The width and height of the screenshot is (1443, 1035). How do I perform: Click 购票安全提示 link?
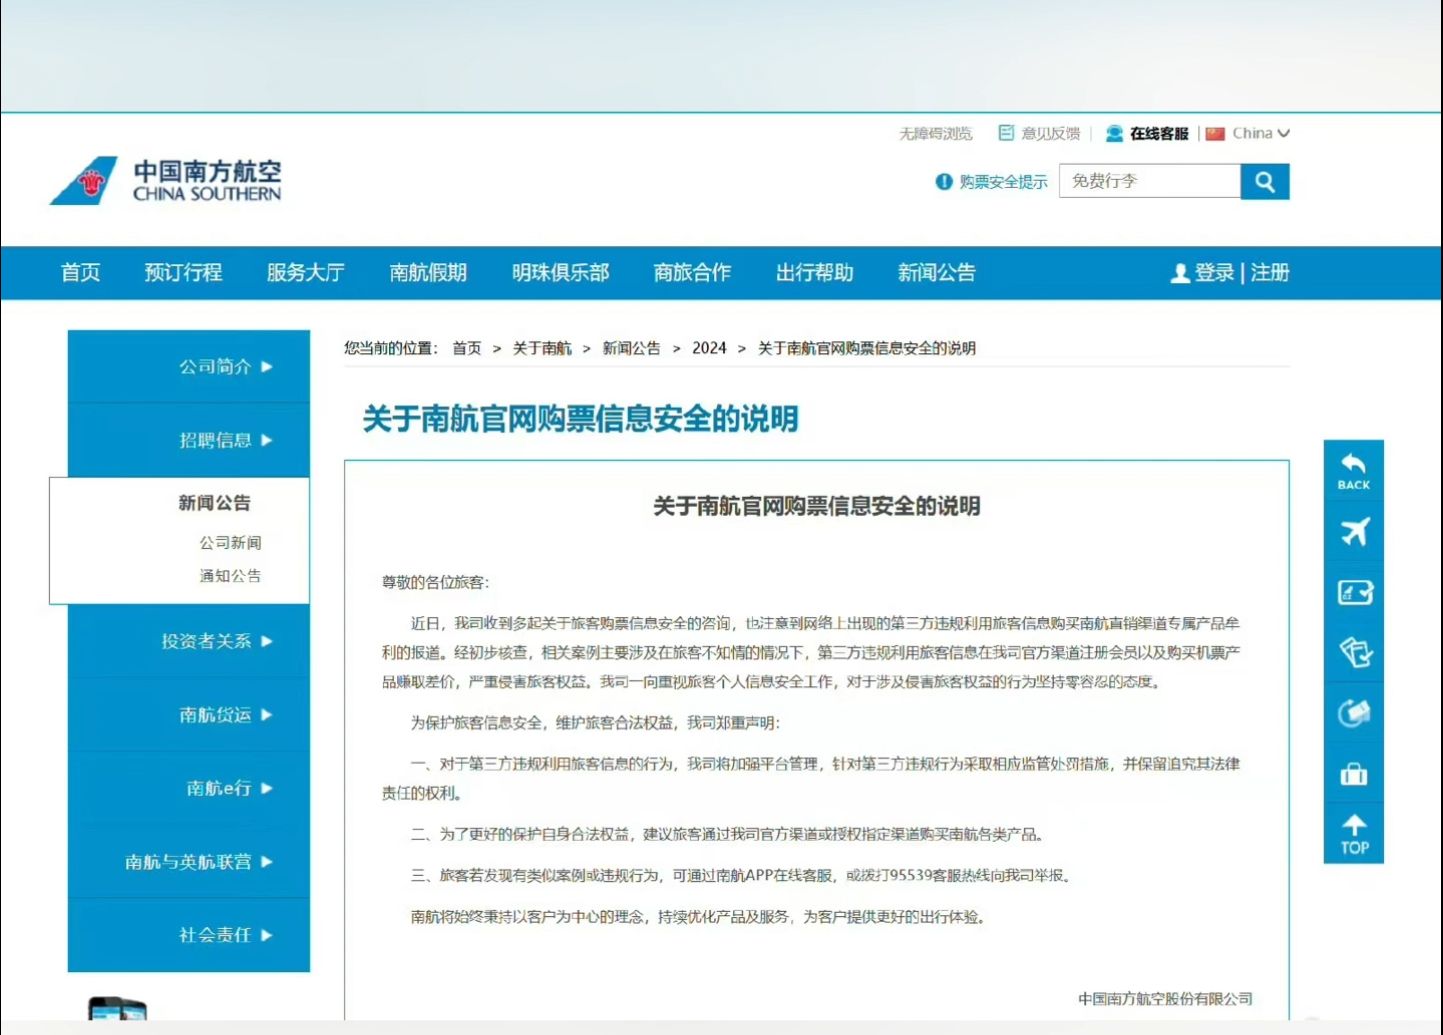point(1003,181)
